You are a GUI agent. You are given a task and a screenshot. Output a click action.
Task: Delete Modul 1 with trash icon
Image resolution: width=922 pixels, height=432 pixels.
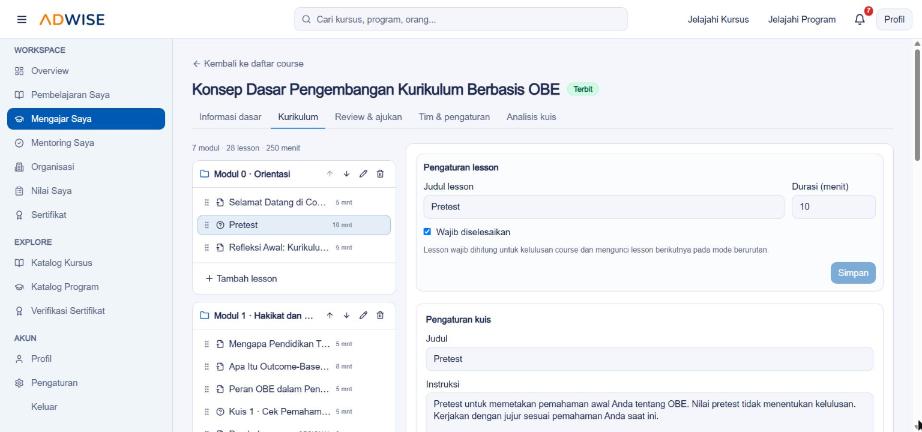380,316
